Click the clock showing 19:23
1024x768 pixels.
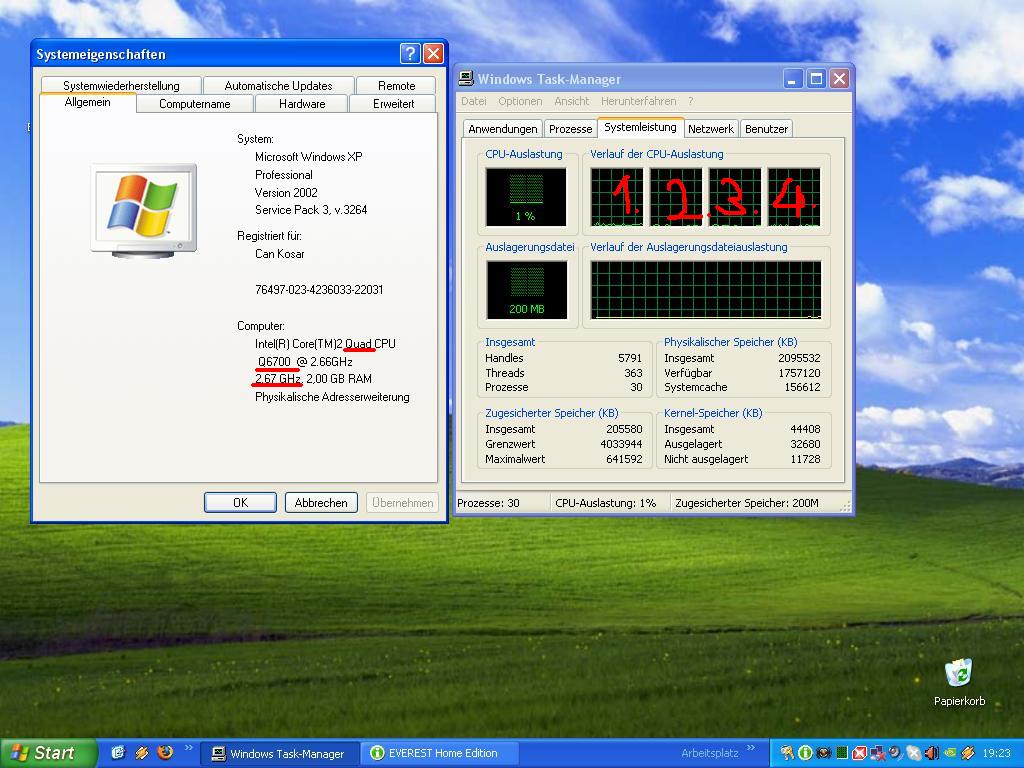click(x=997, y=753)
